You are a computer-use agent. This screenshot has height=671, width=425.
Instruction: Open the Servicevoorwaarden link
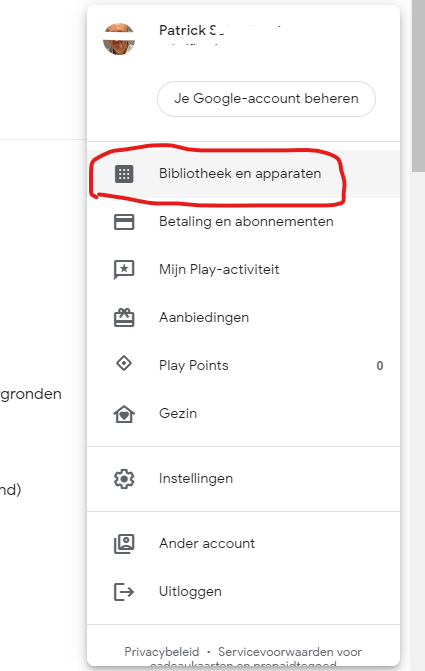[x=290, y=652]
